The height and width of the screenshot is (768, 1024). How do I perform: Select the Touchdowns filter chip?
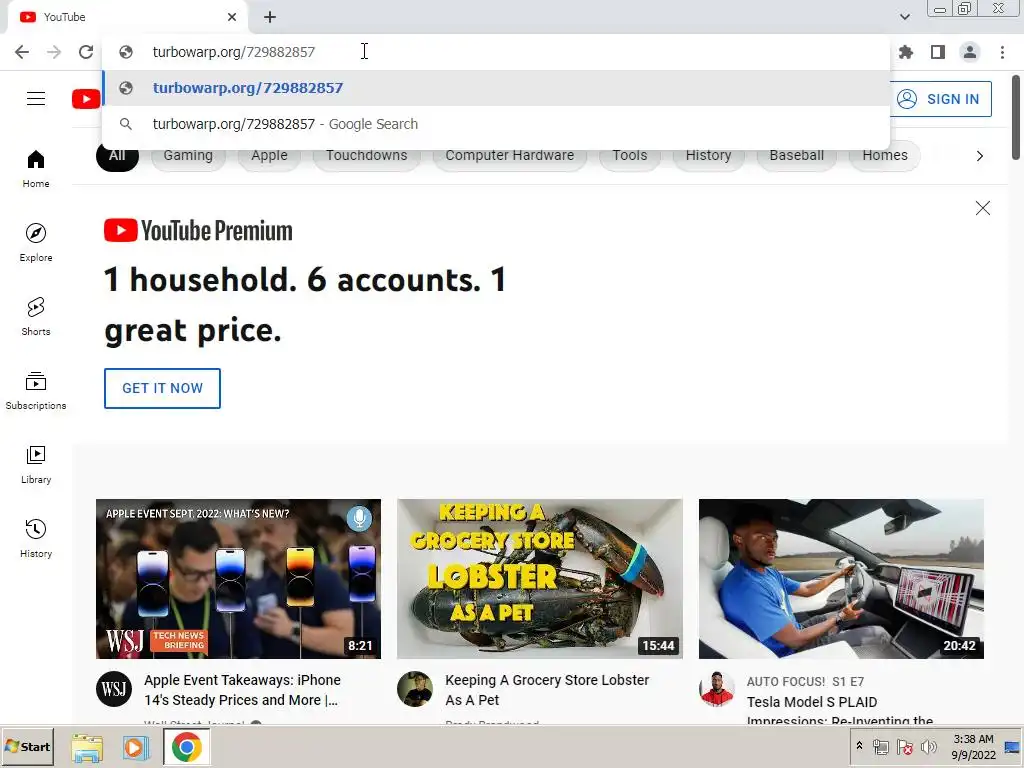[366, 155]
